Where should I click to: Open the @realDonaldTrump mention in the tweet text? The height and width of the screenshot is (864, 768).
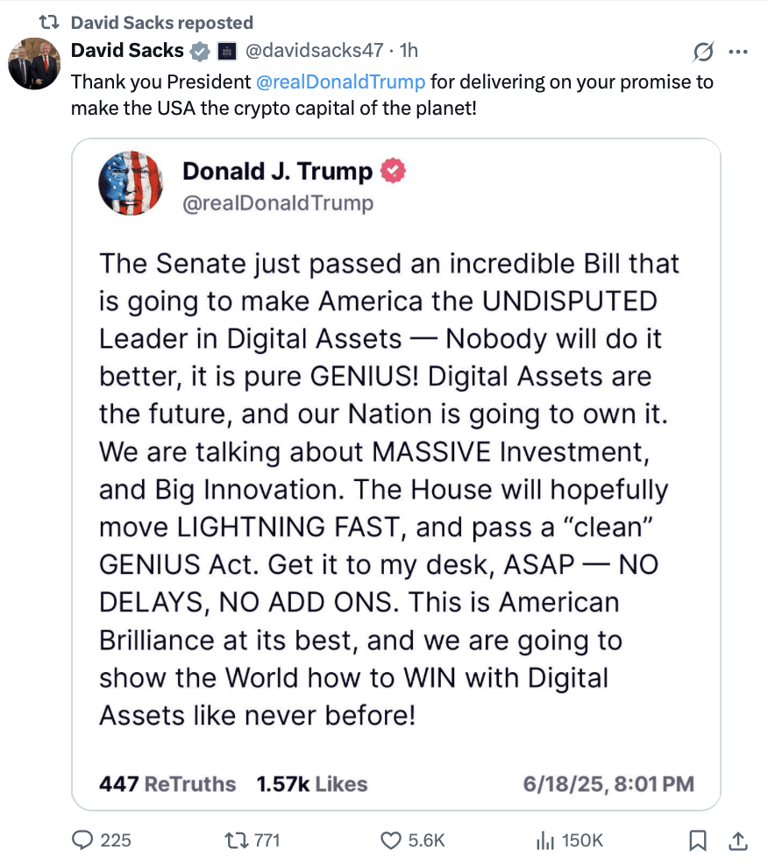pos(341,82)
